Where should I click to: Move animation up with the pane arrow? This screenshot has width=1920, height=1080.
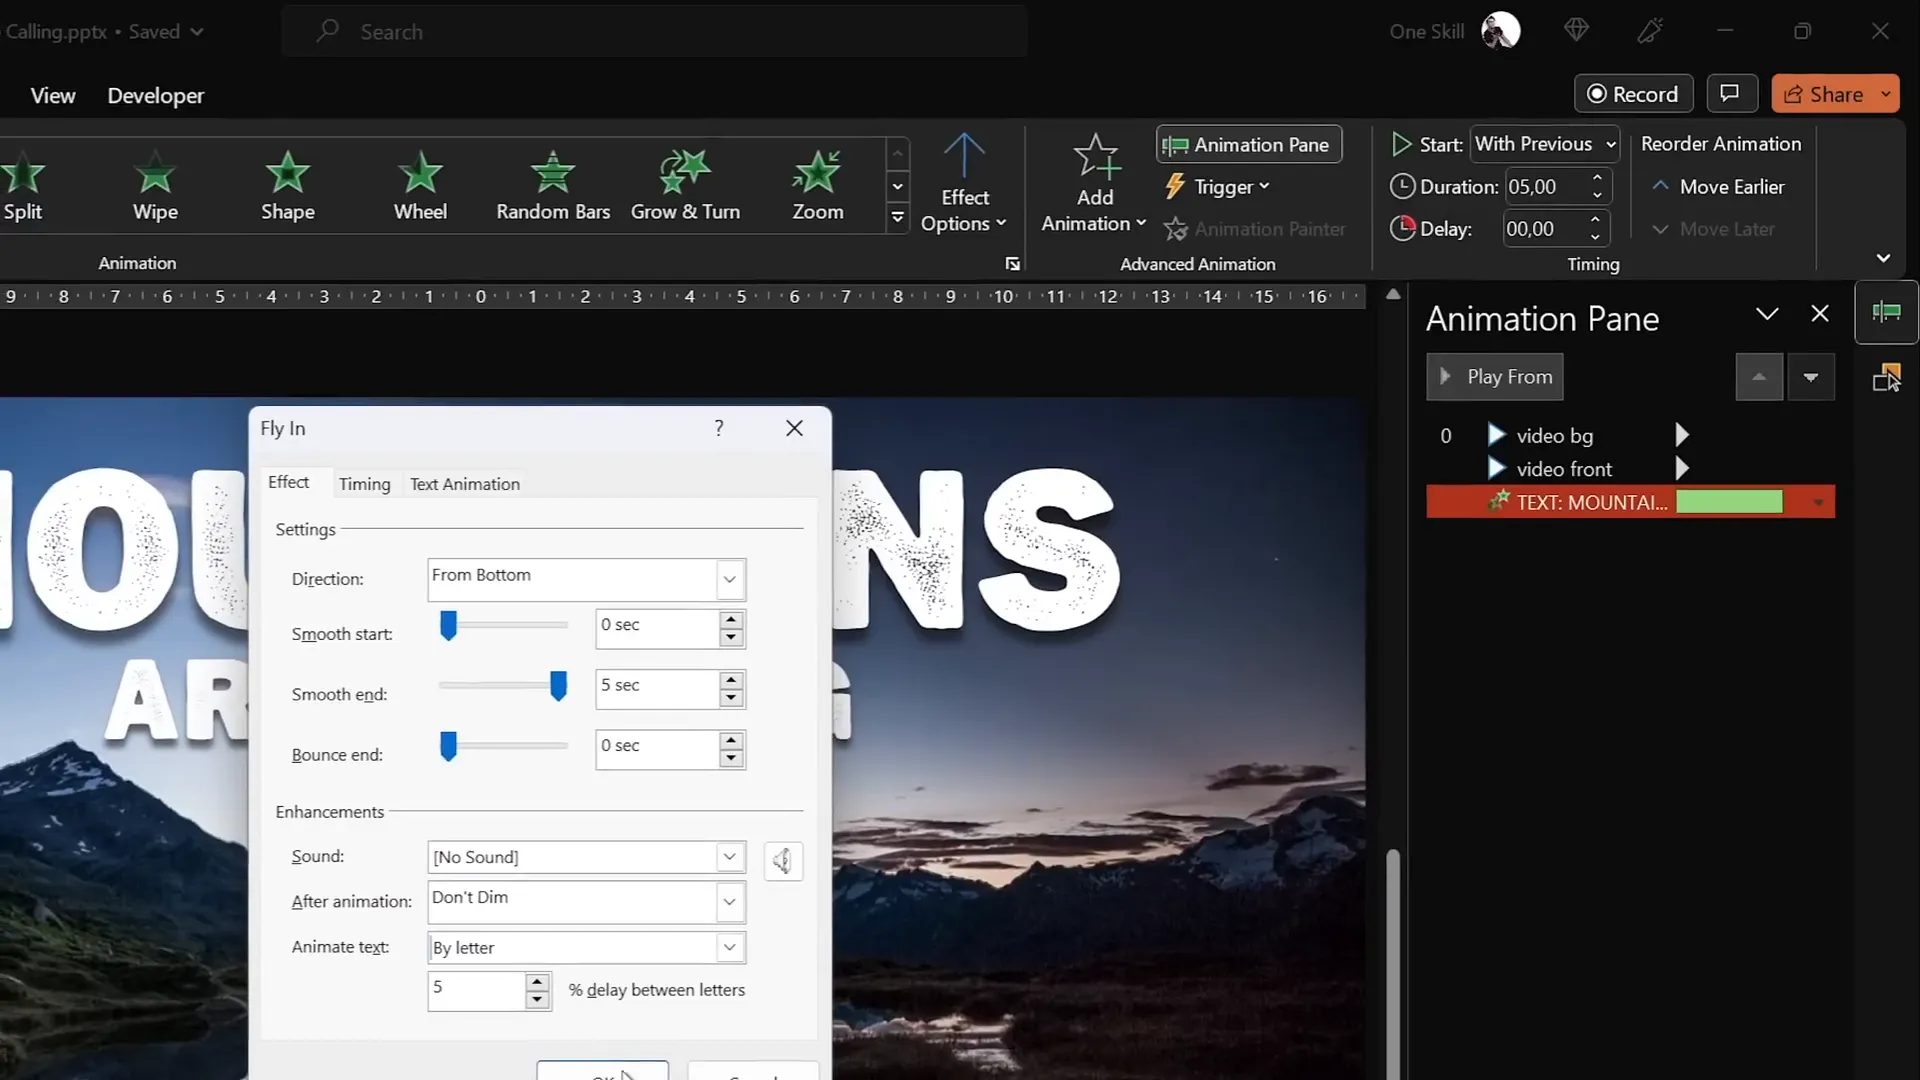tap(1759, 377)
